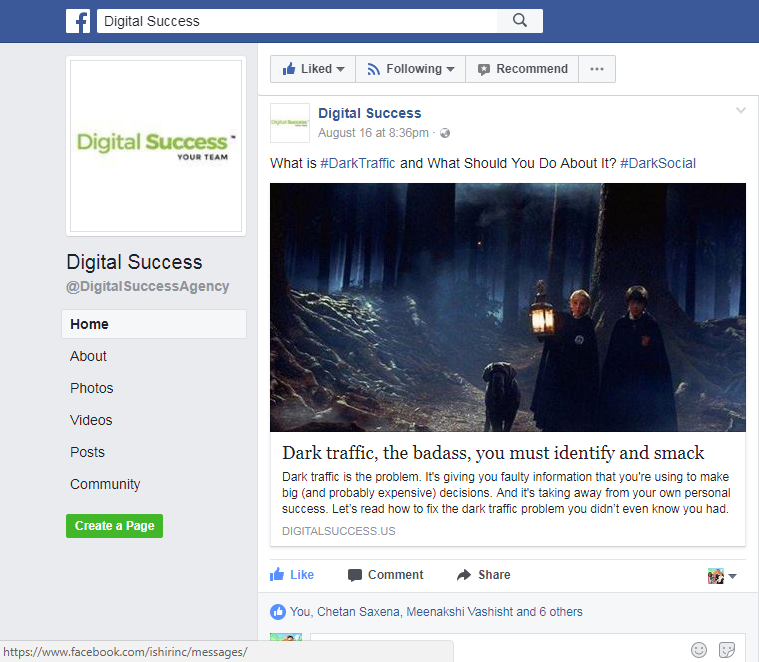The width and height of the screenshot is (759, 662).
Task: Click the emoji smiley icon
Action: [x=698, y=650]
